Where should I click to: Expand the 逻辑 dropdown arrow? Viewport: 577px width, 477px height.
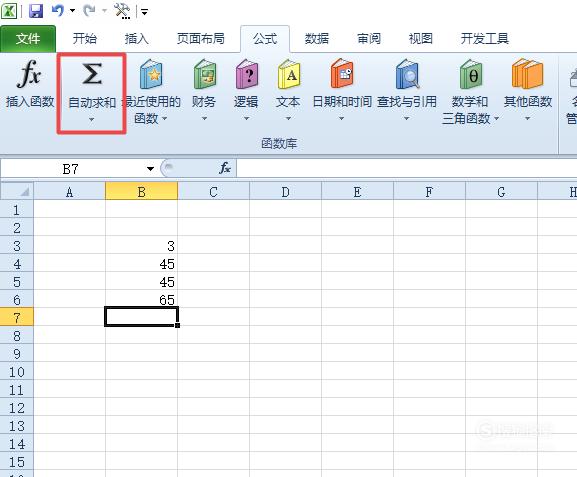(247, 119)
